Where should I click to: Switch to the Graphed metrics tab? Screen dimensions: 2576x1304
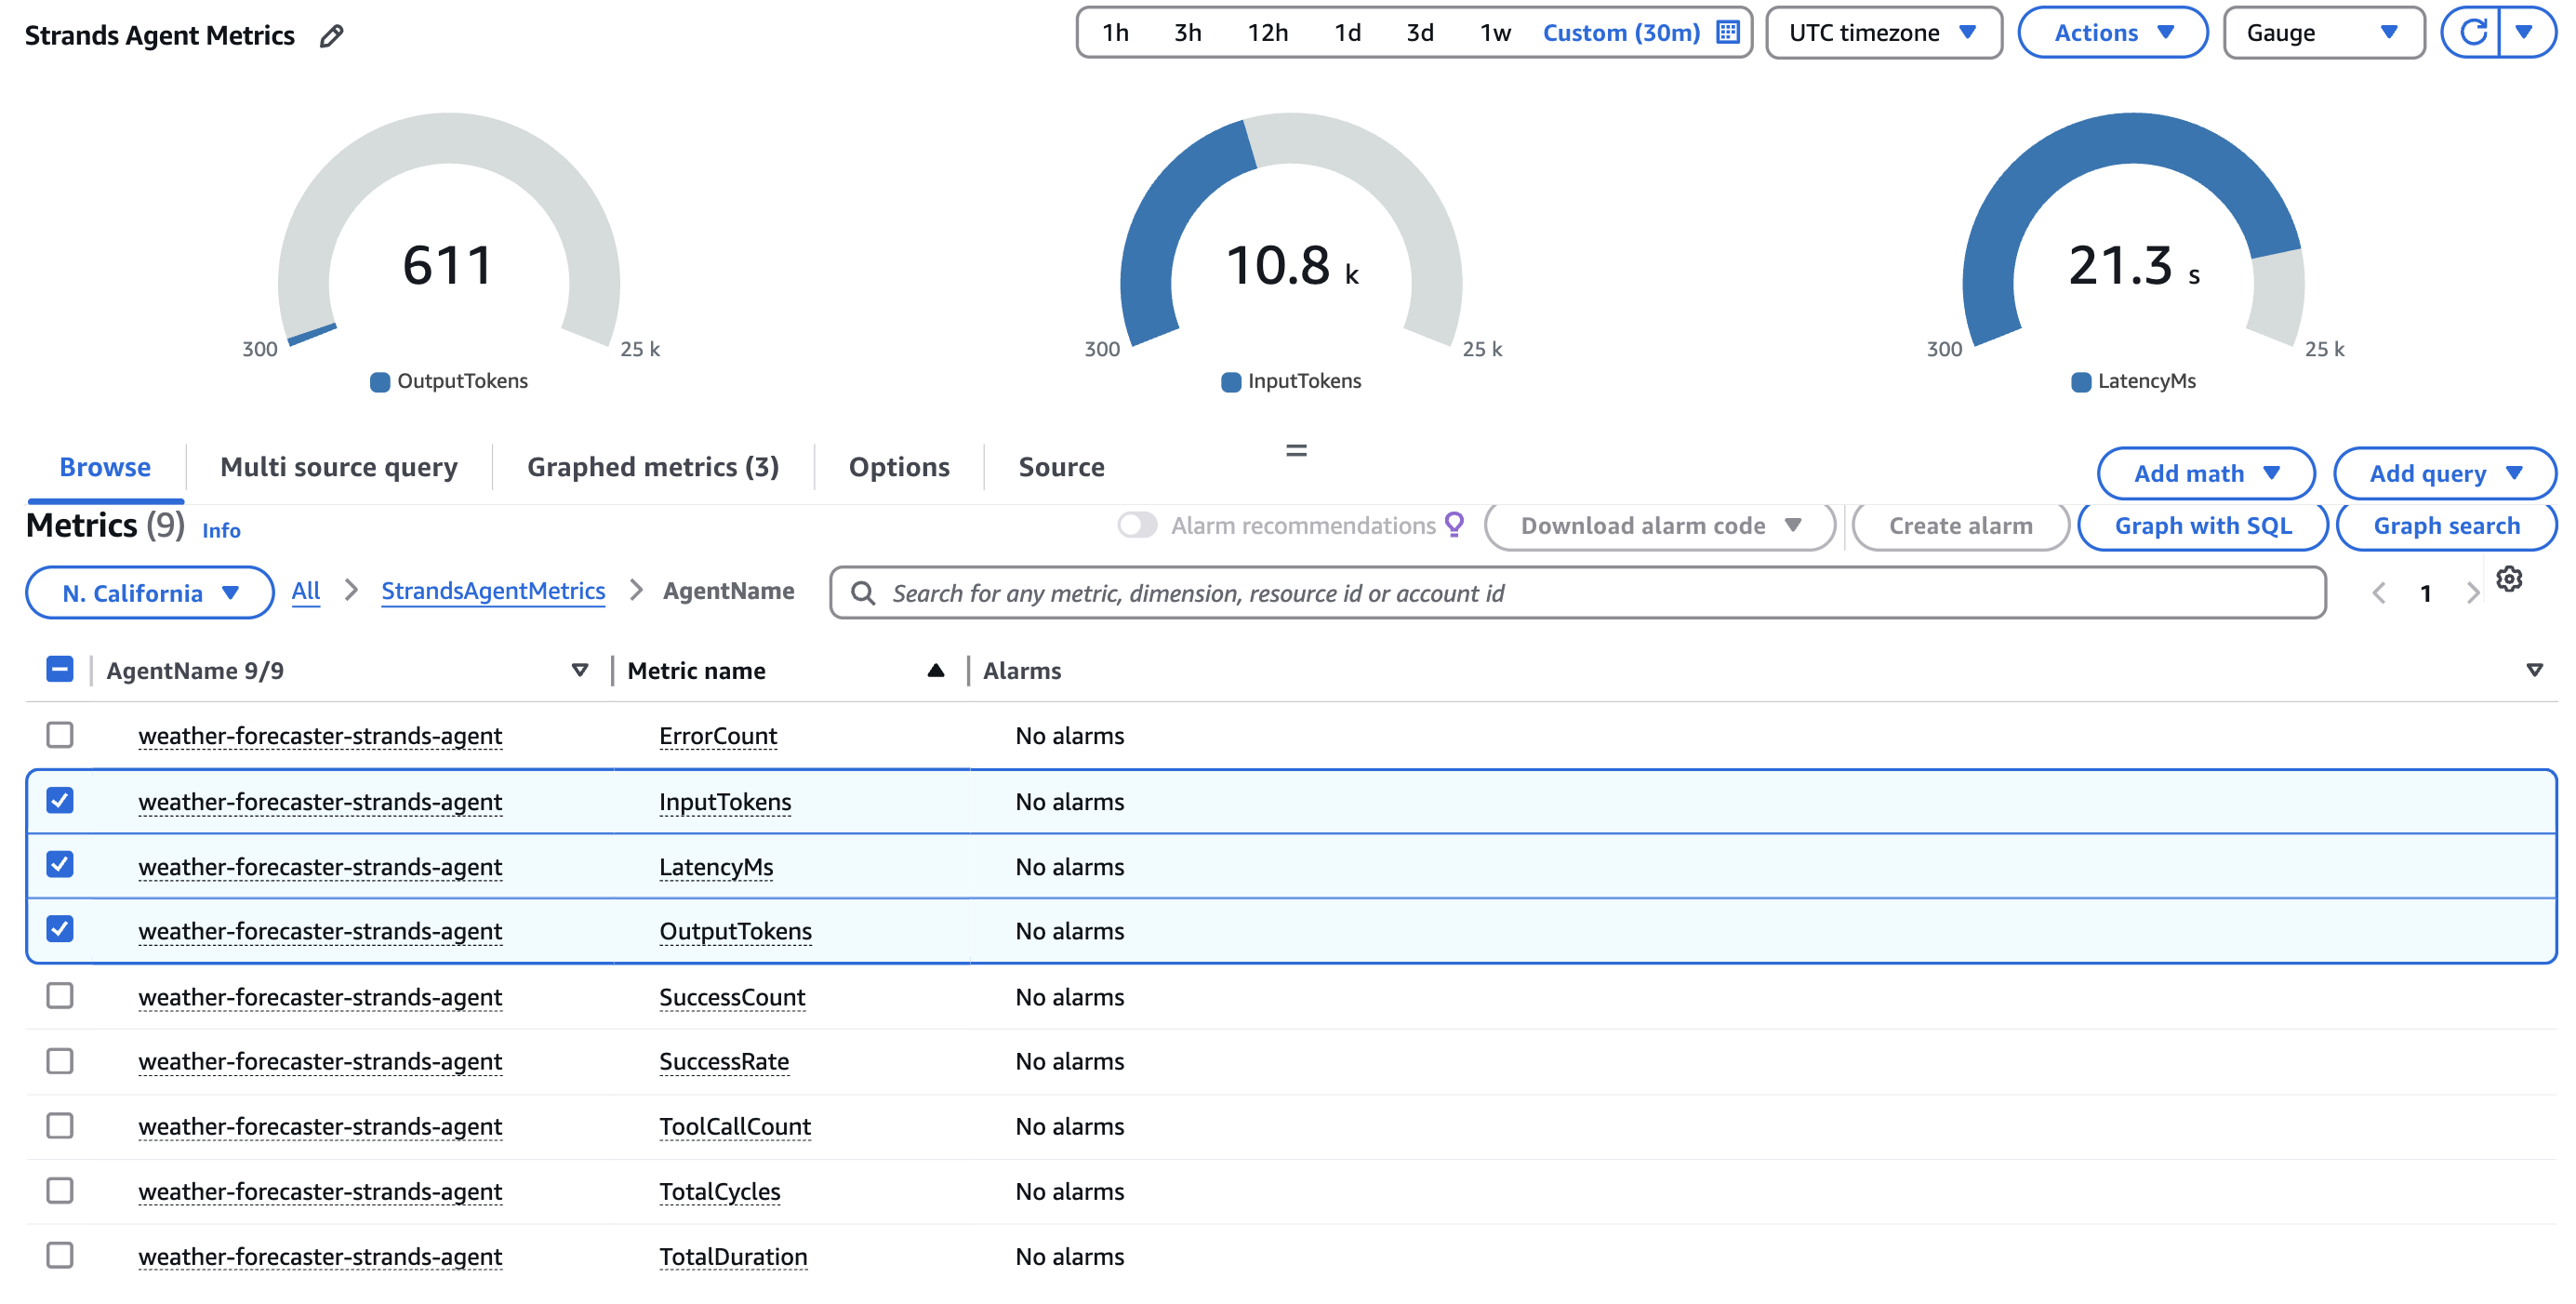click(x=654, y=466)
